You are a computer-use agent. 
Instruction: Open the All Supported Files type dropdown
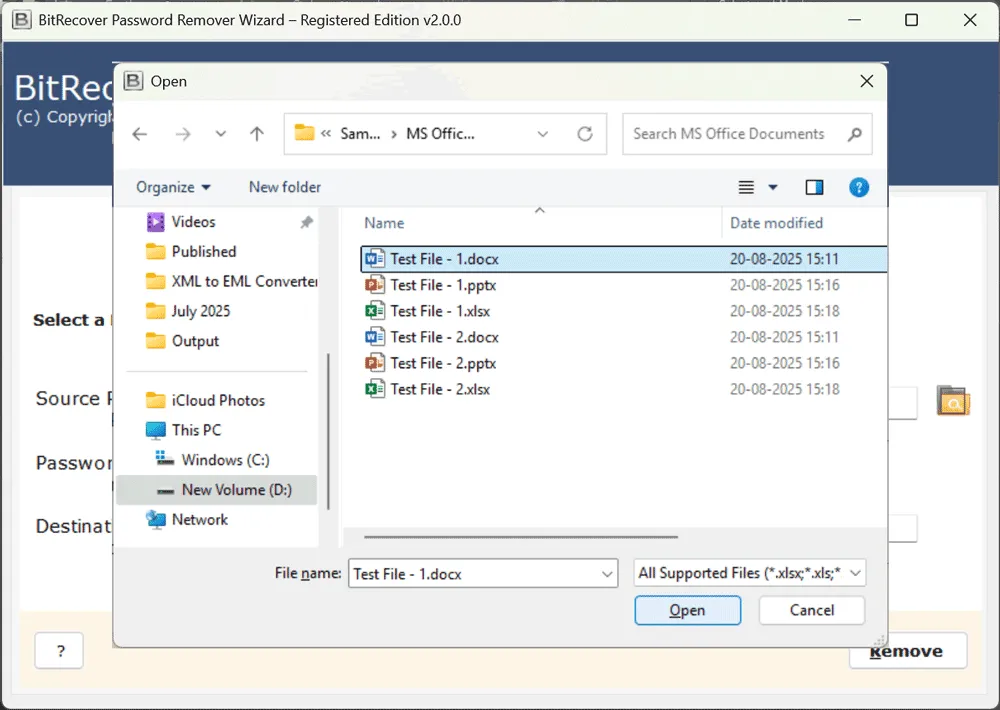coord(750,573)
